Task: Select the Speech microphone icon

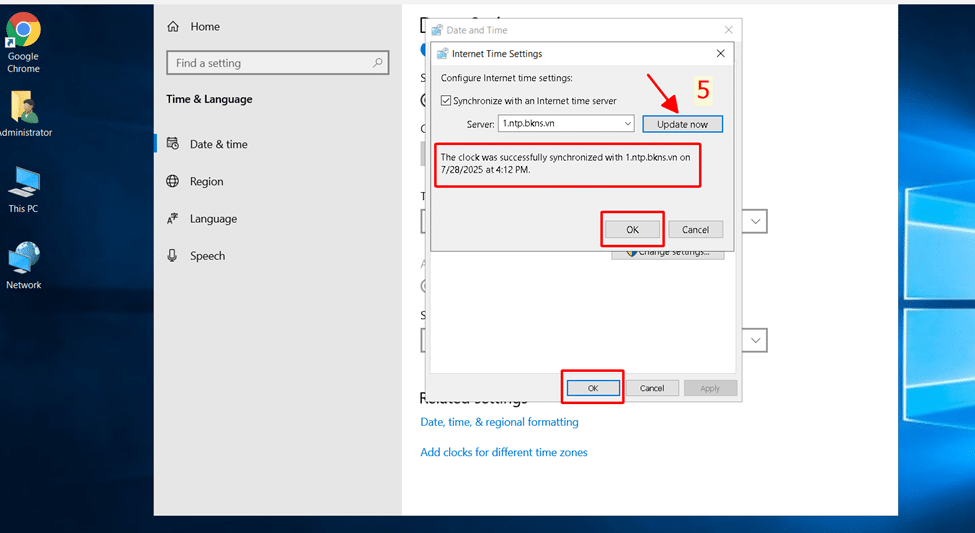Action: (x=173, y=256)
